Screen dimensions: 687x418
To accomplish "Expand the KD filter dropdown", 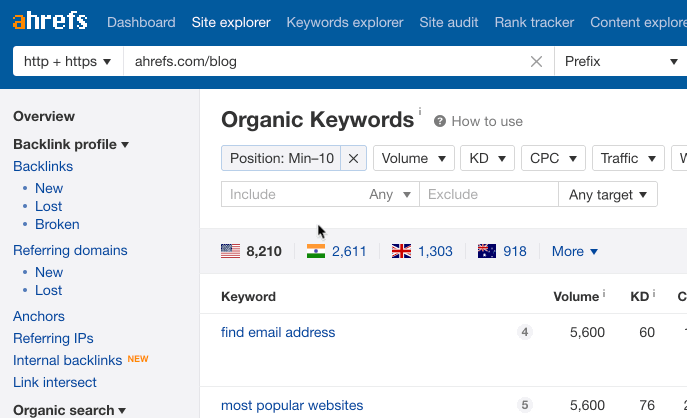I will [x=488, y=158].
